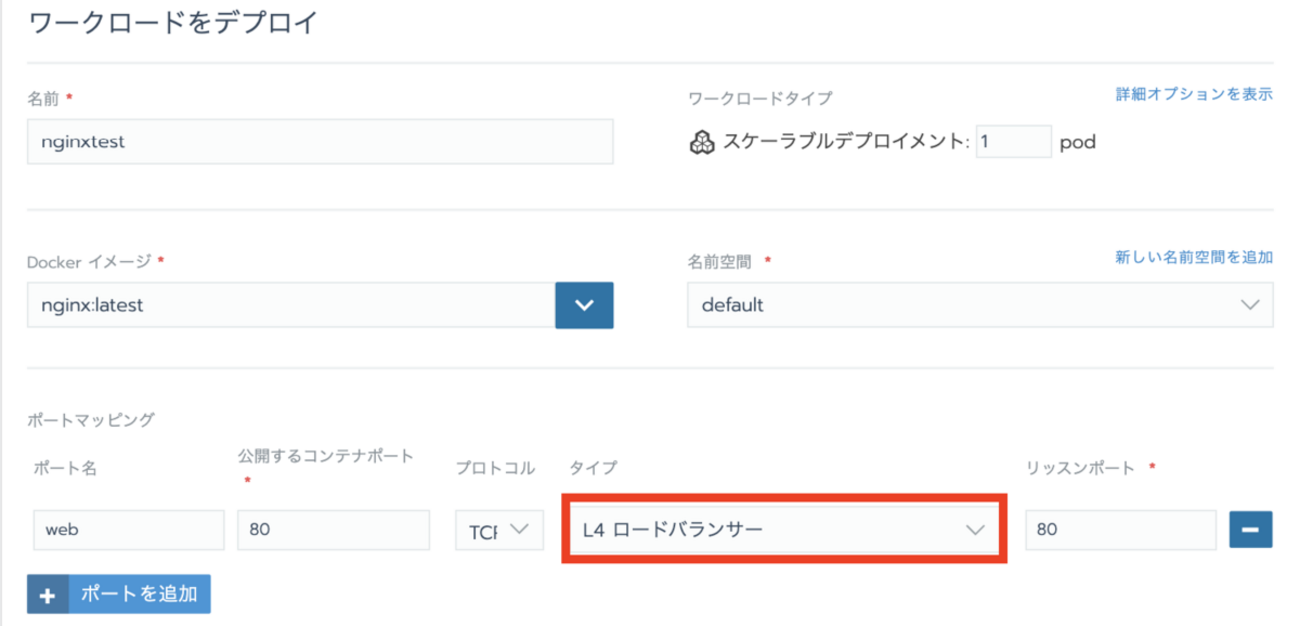1300x626 pixels.
Task: Click the ポート名 field containing web
Action: coord(128,530)
